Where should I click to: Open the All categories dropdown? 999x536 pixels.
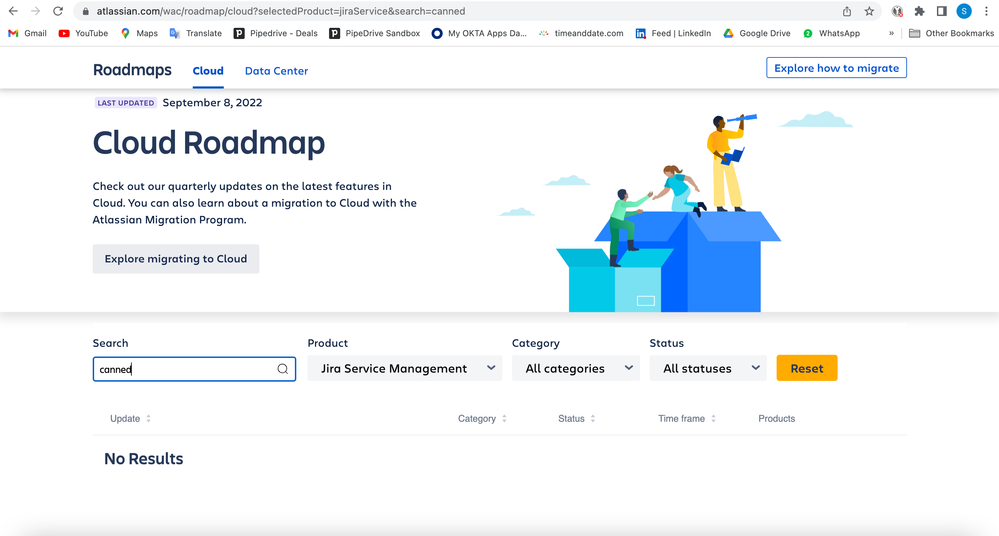pyautogui.click(x=576, y=368)
